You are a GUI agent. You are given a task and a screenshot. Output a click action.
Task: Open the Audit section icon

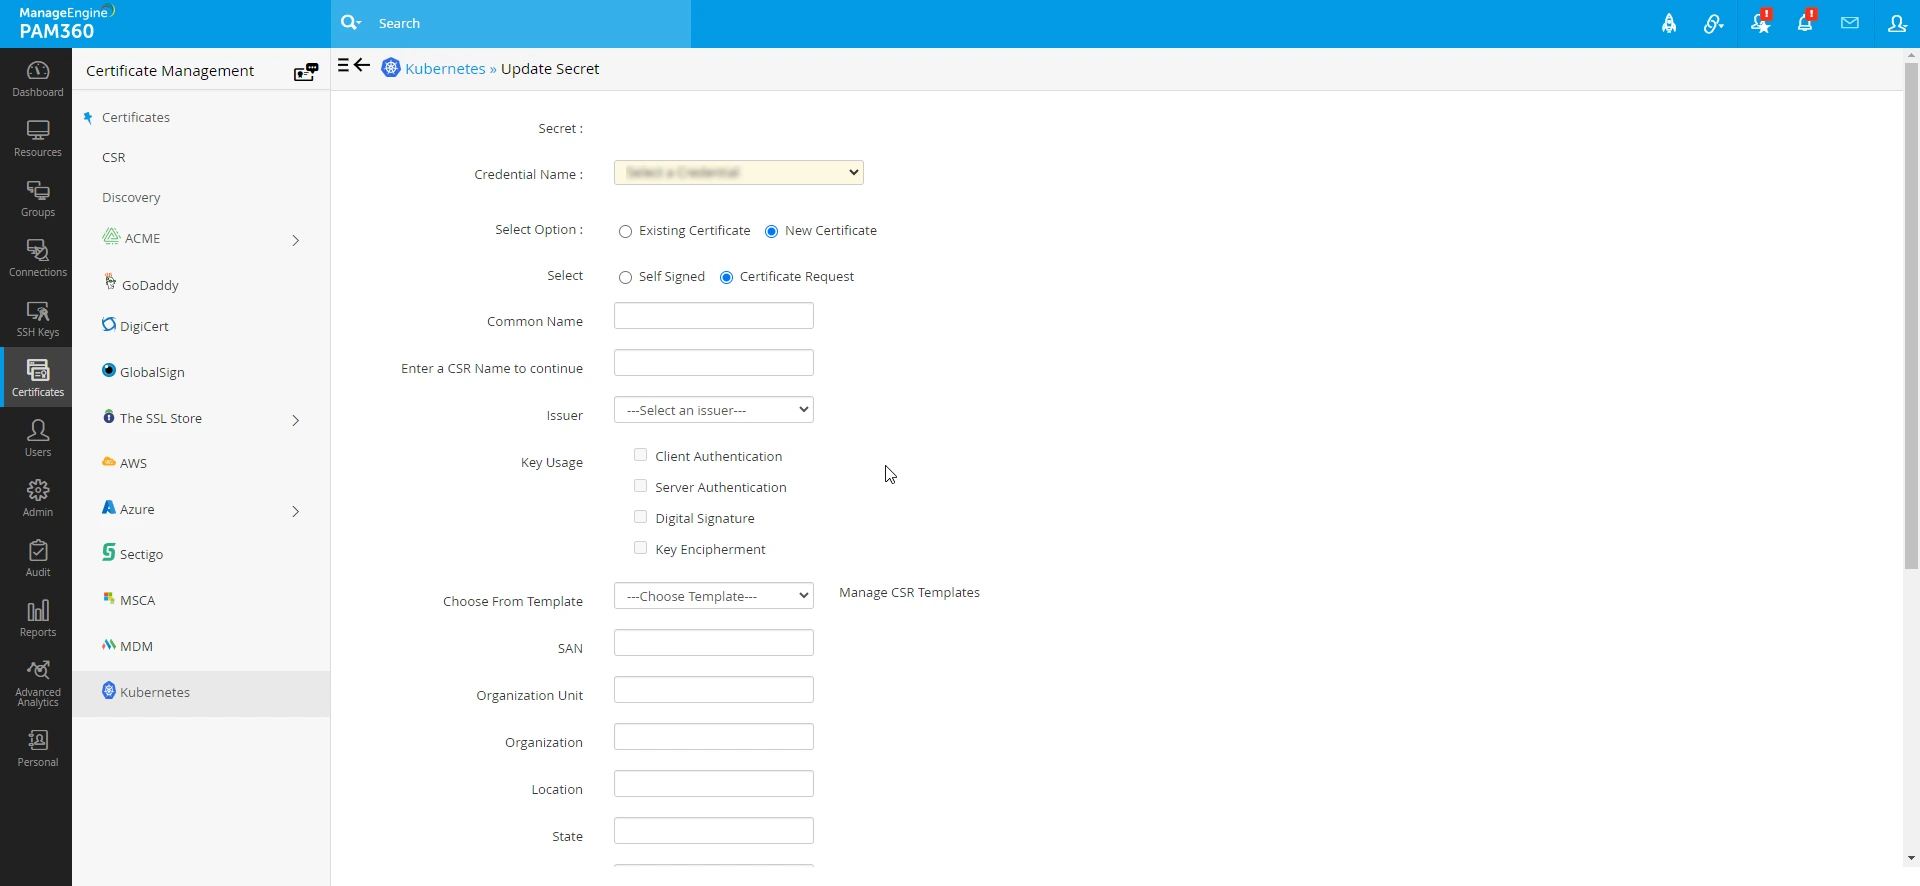click(x=37, y=558)
